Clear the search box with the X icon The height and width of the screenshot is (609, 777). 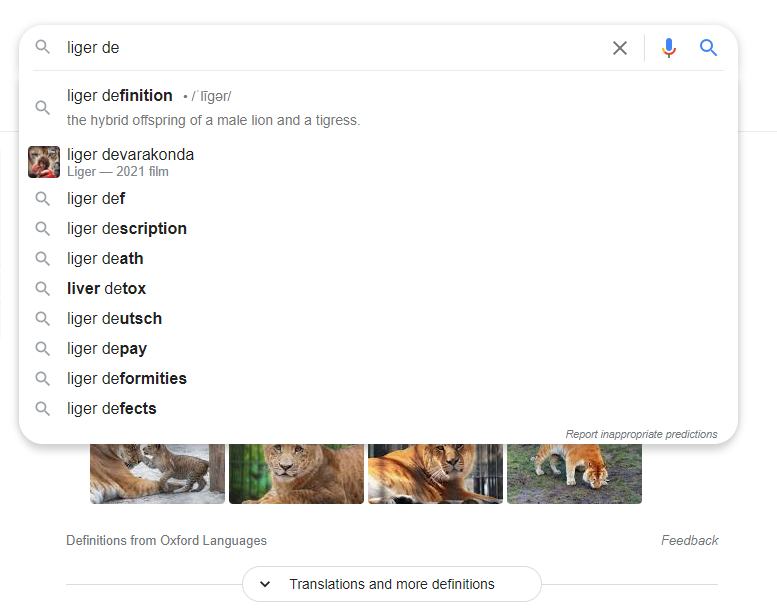pos(620,48)
